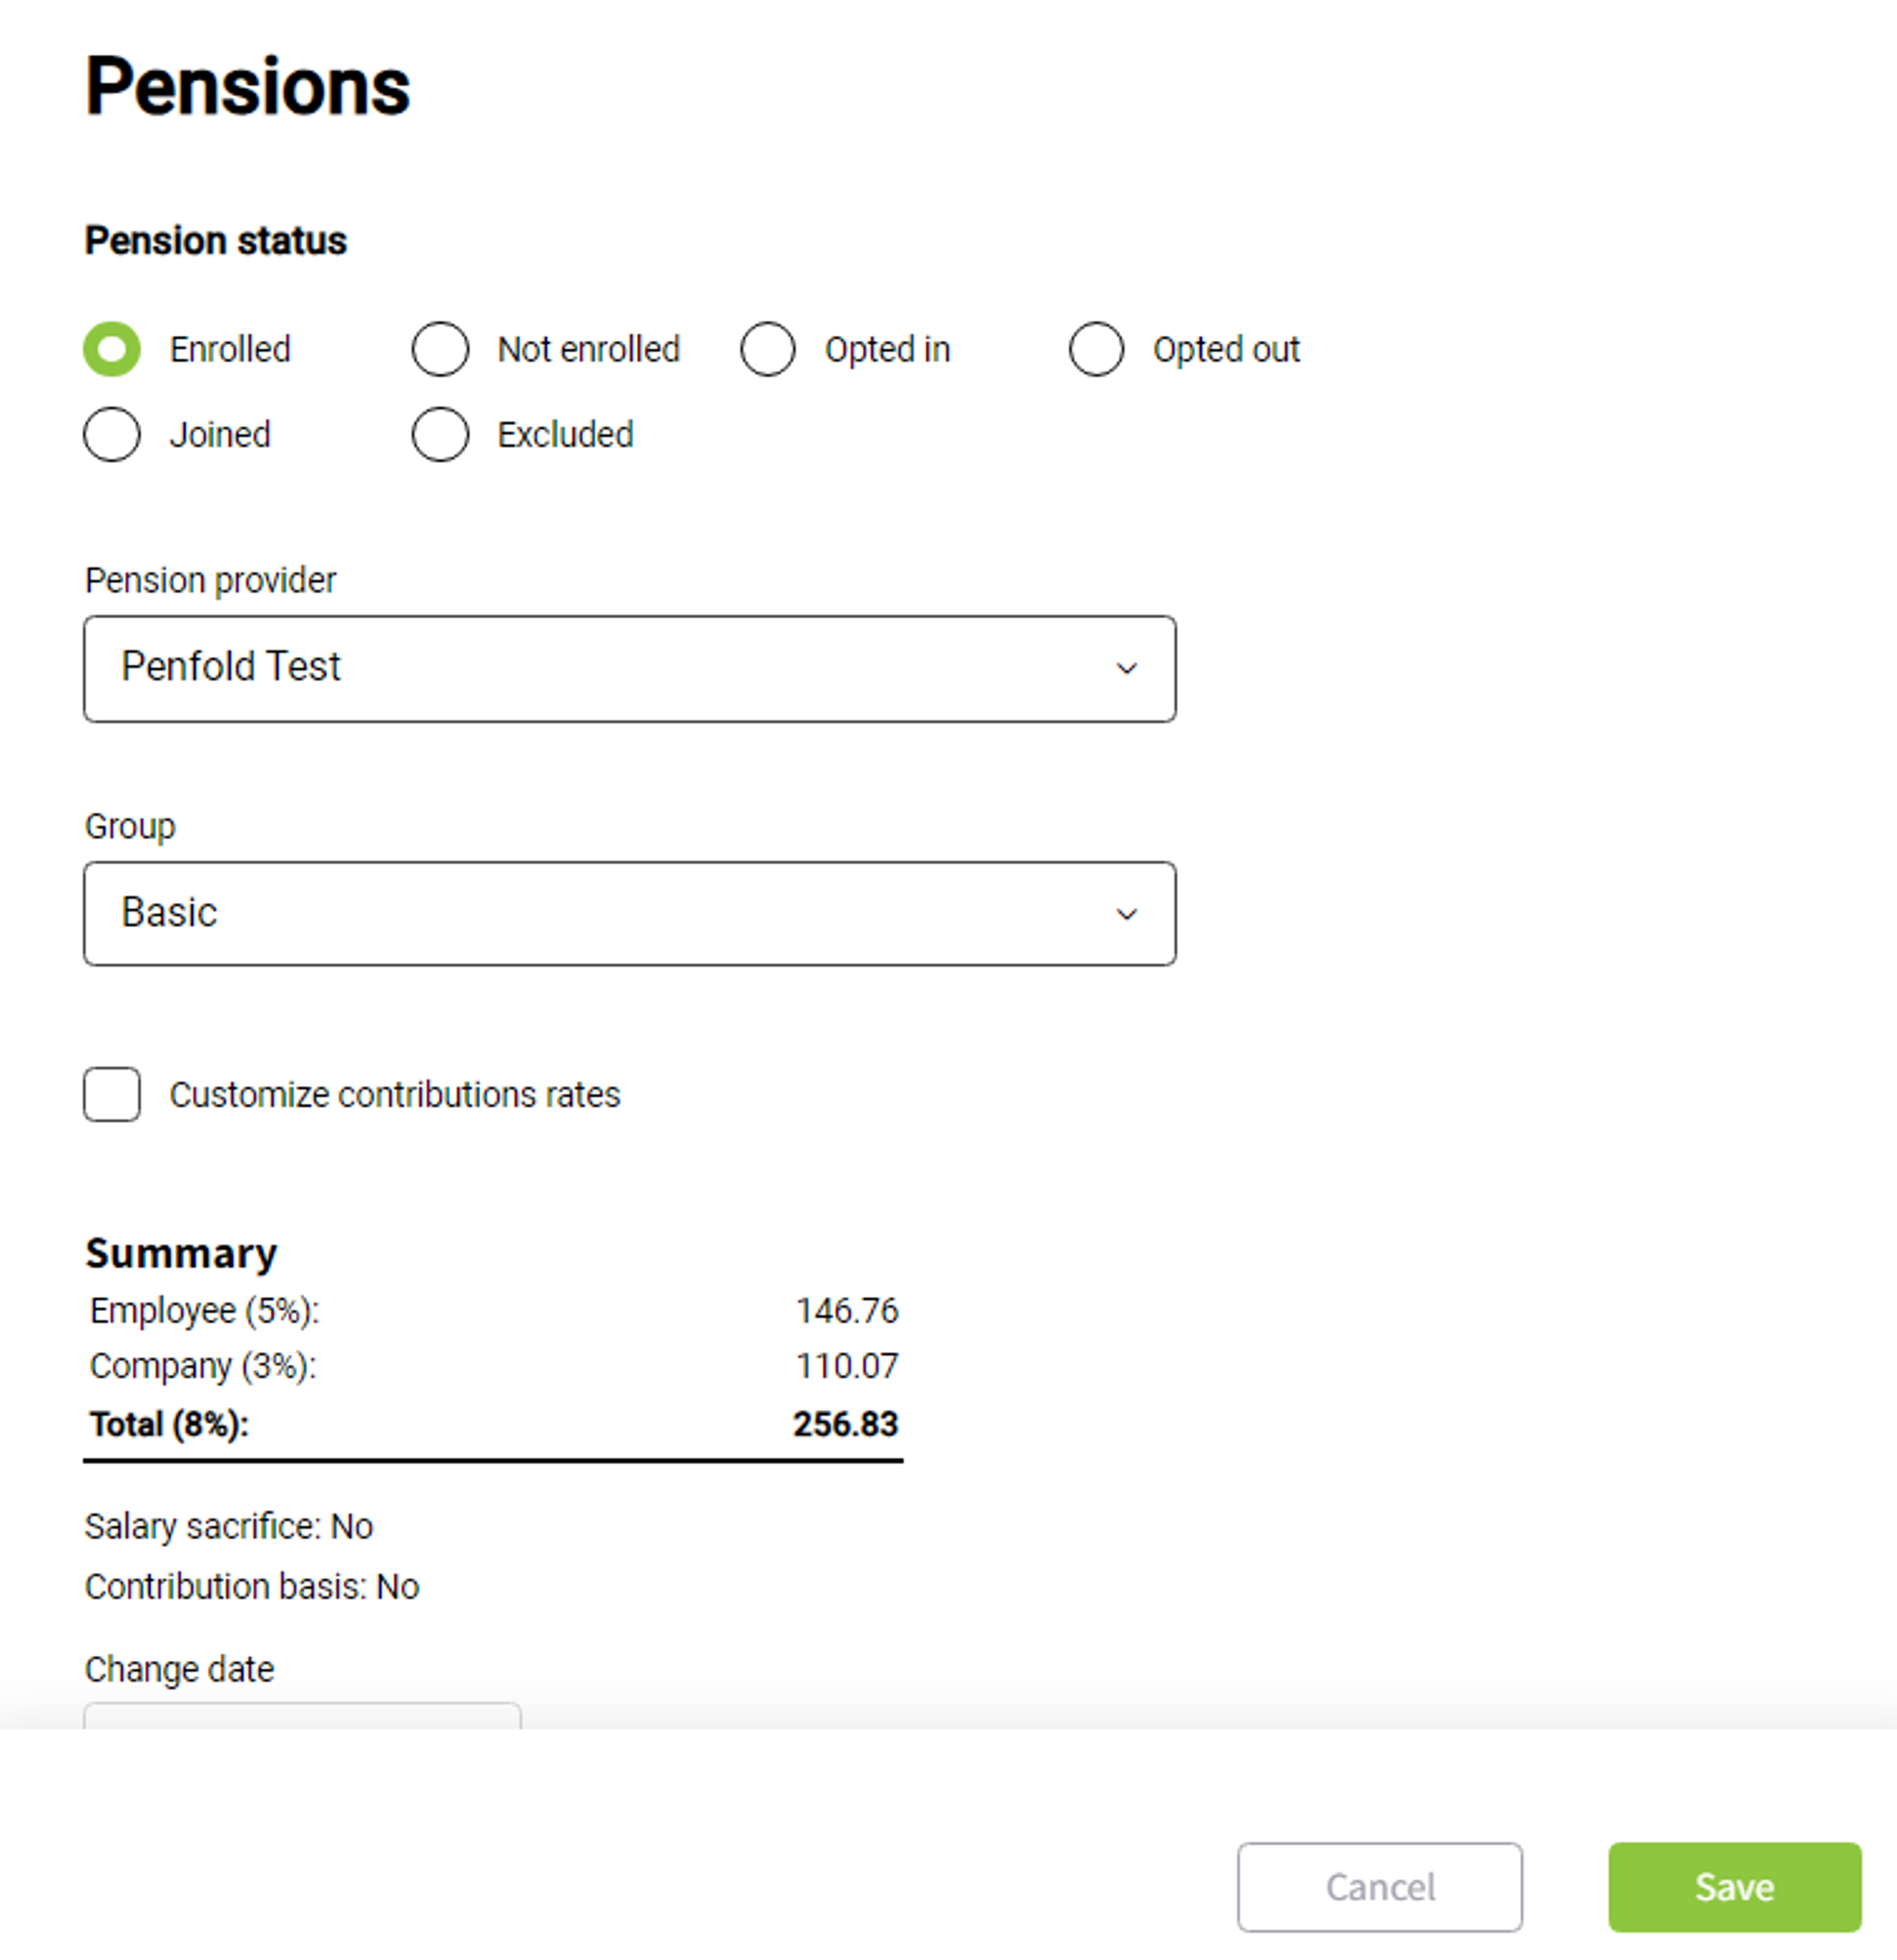This screenshot has height=1960, width=1897.
Task: Select the "Opted in" pension status
Action: click(x=768, y=349)
